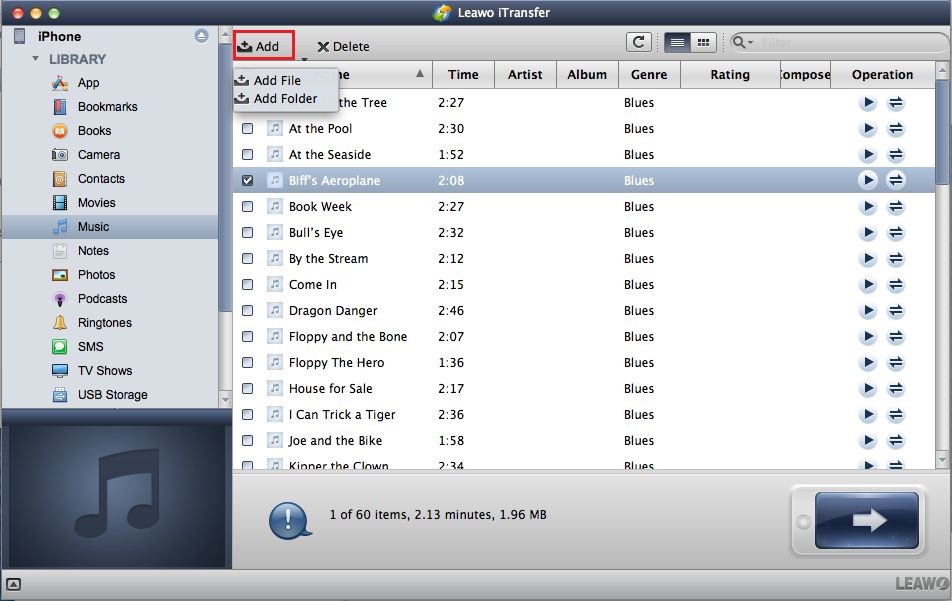Choose Add Folder from the menu
This screenshot has width=952, height=601.
(284, 99)
